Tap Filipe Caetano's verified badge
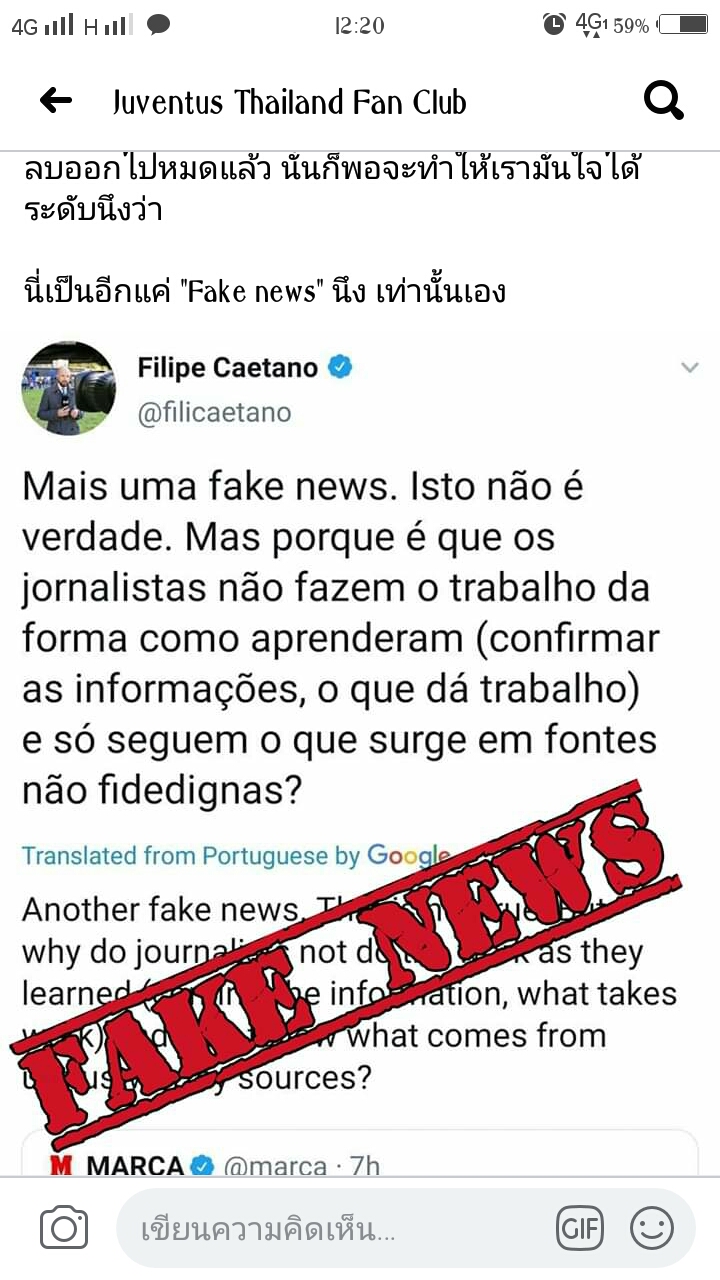Image resolution: width=720 pixels, height=1280 pixels. (340, 368)
